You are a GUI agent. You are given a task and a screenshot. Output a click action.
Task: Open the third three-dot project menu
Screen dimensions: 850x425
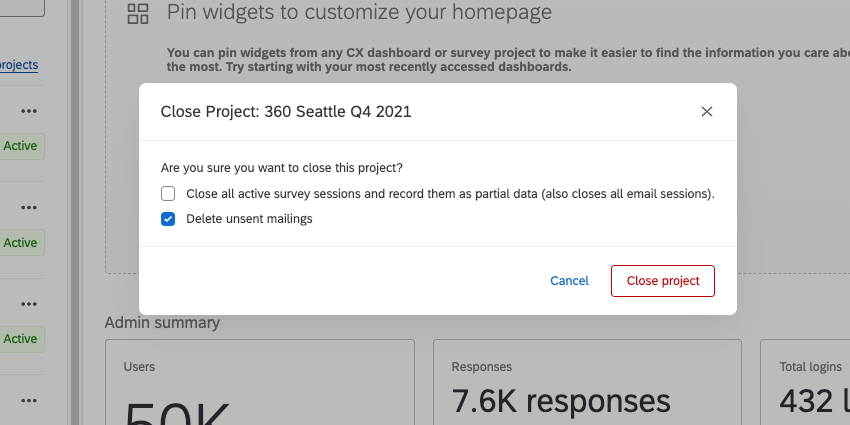pos(29,303)
